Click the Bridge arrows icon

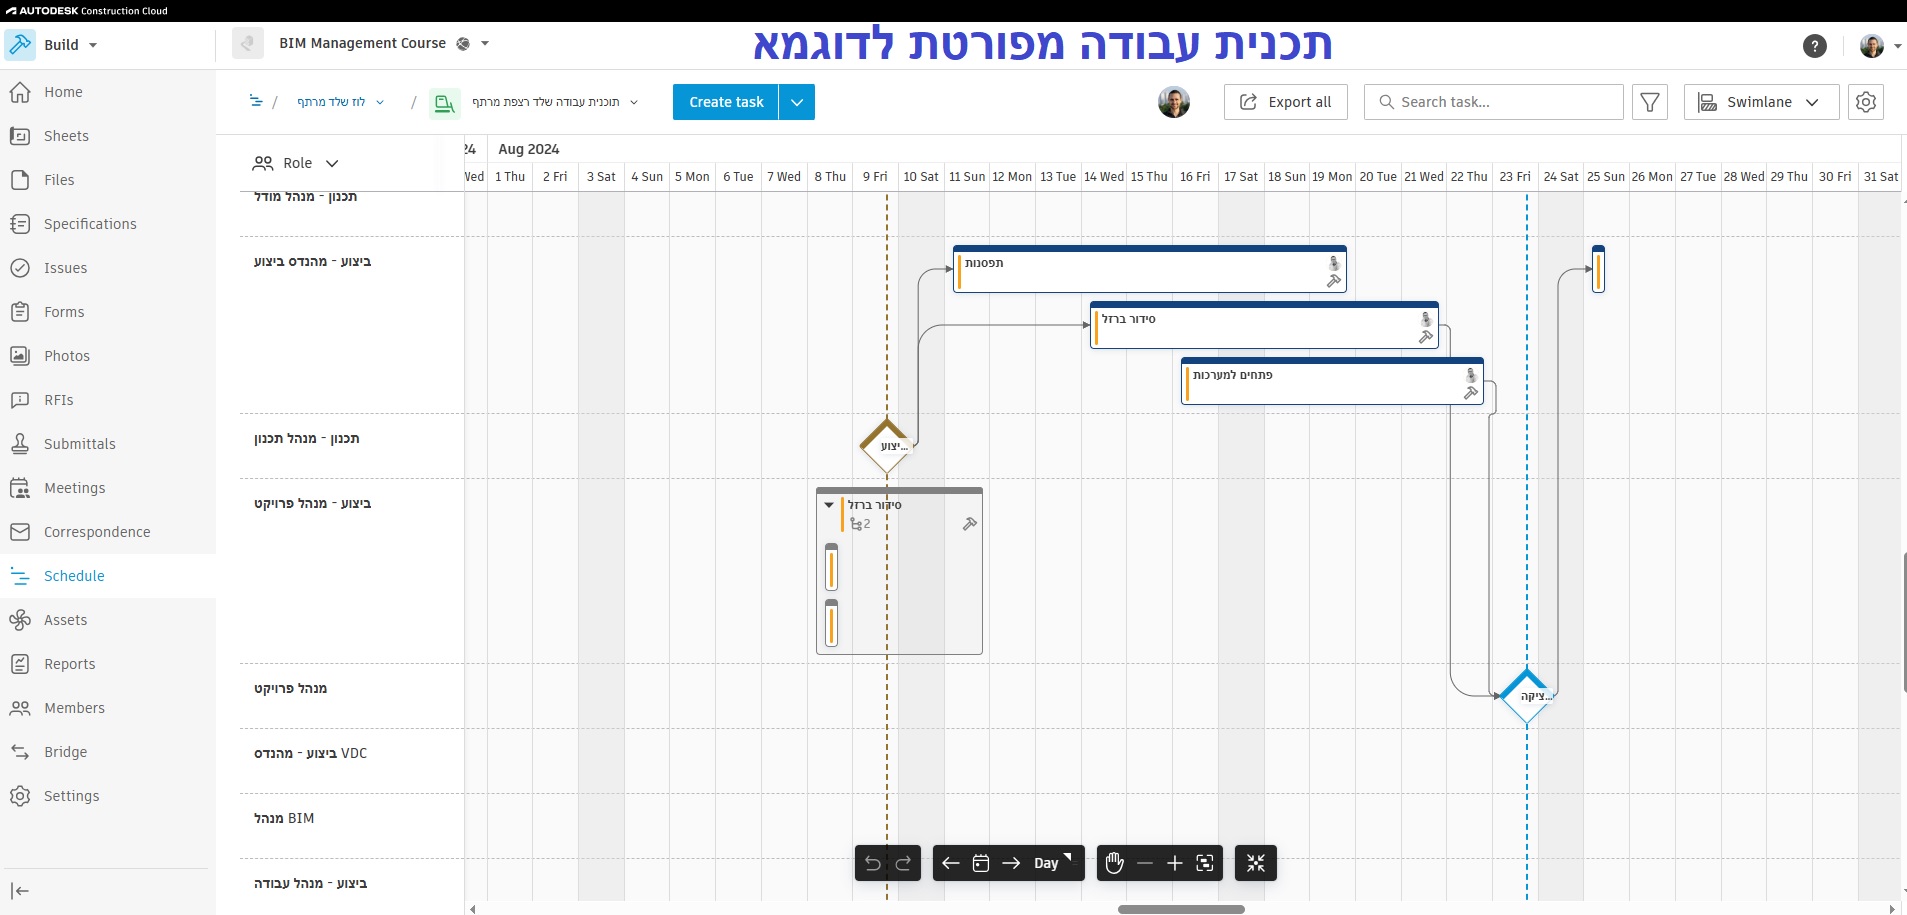[20, 752]
